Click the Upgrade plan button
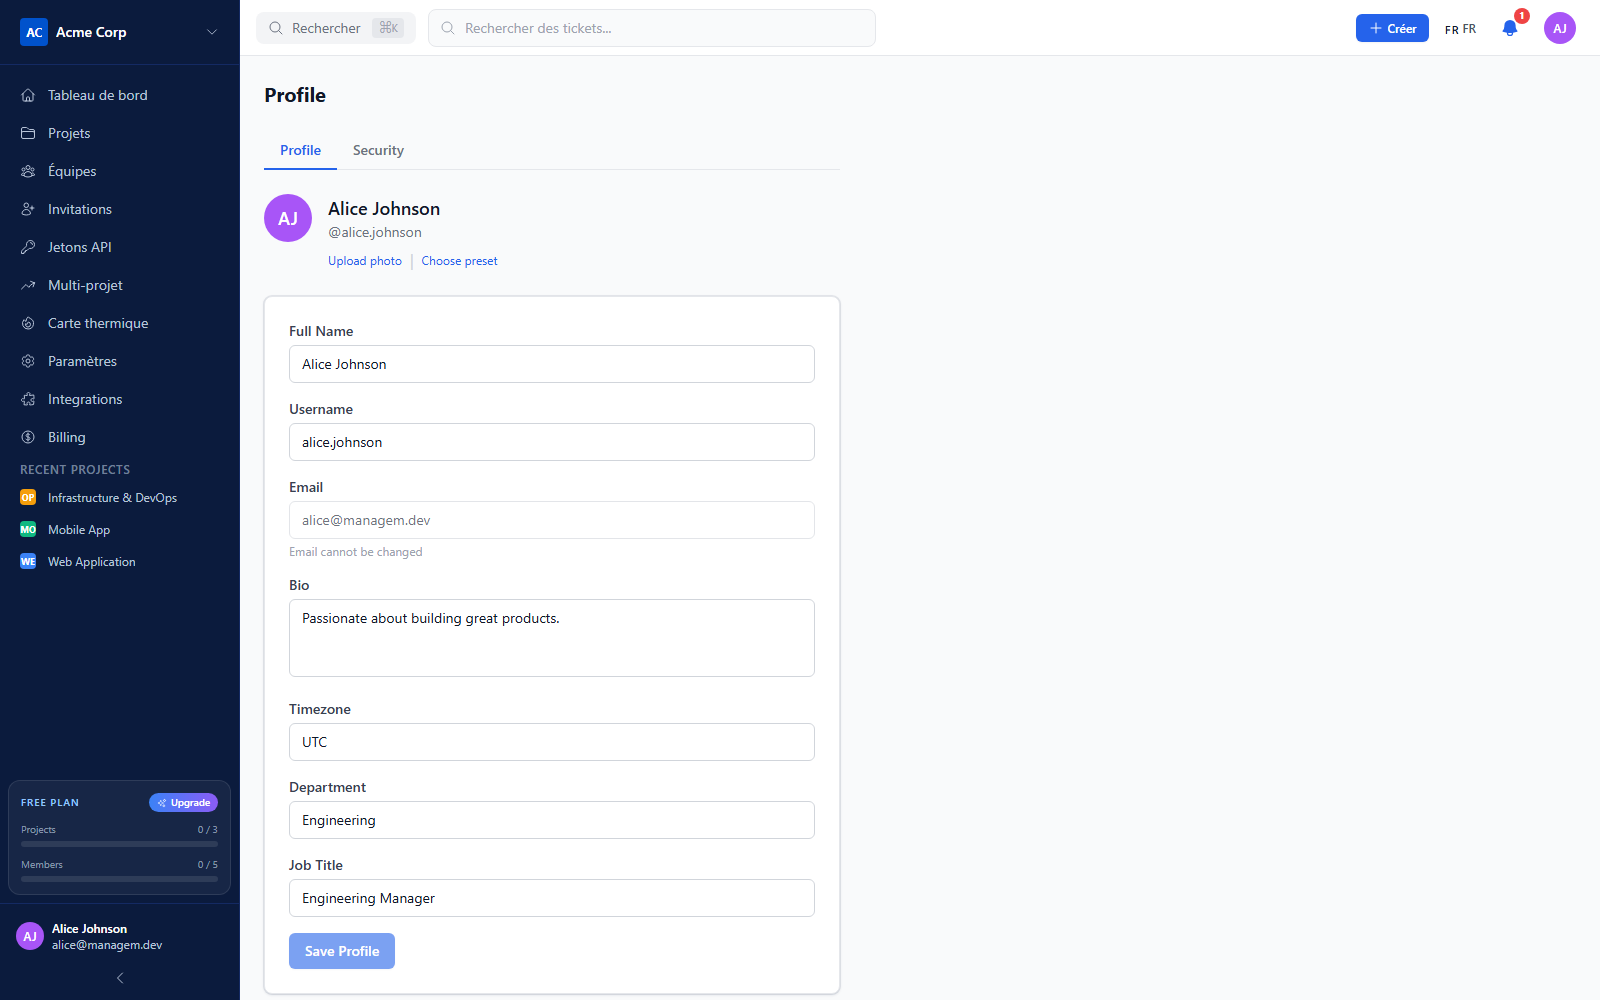 (x=184, y=802)
